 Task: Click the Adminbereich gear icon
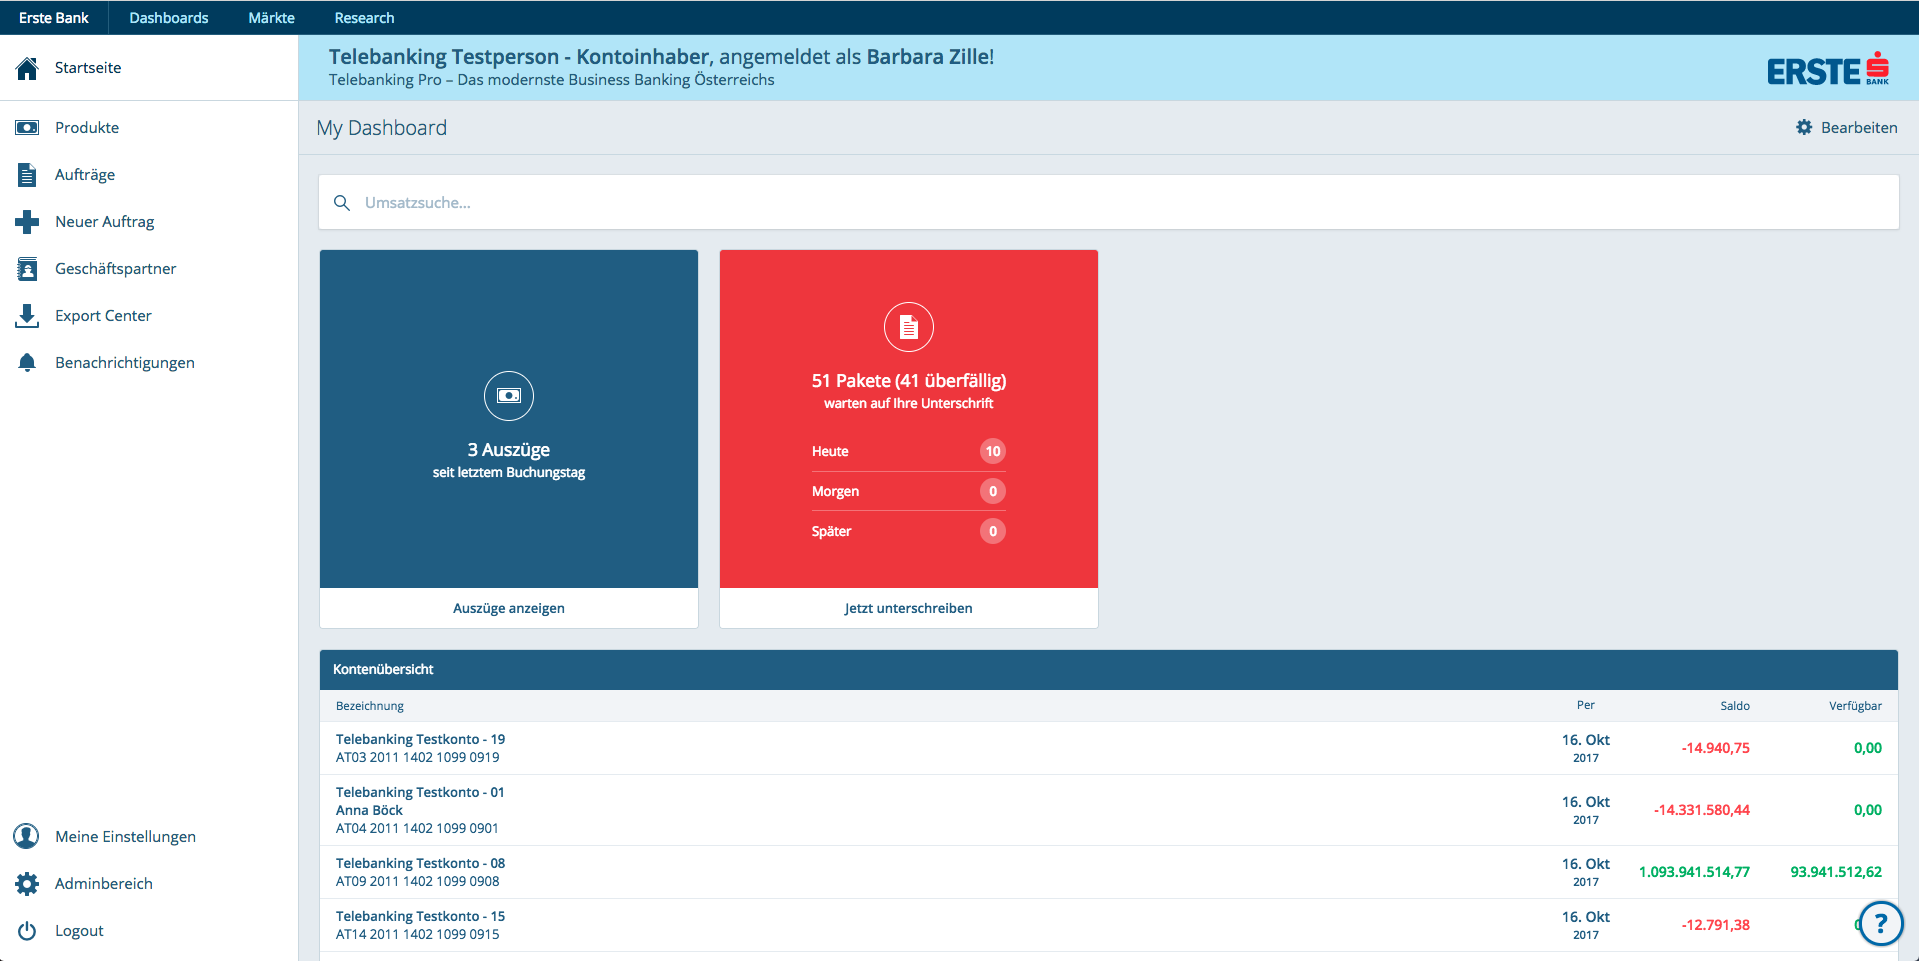(x=27, y=884)
